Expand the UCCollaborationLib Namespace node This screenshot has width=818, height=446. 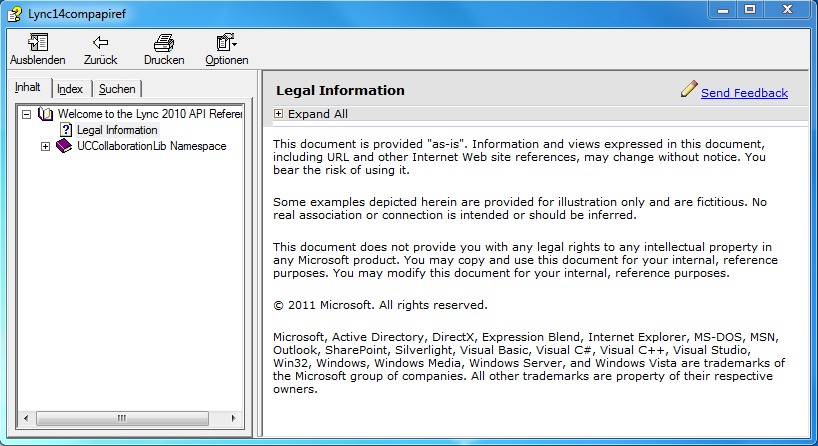point(45,147)
